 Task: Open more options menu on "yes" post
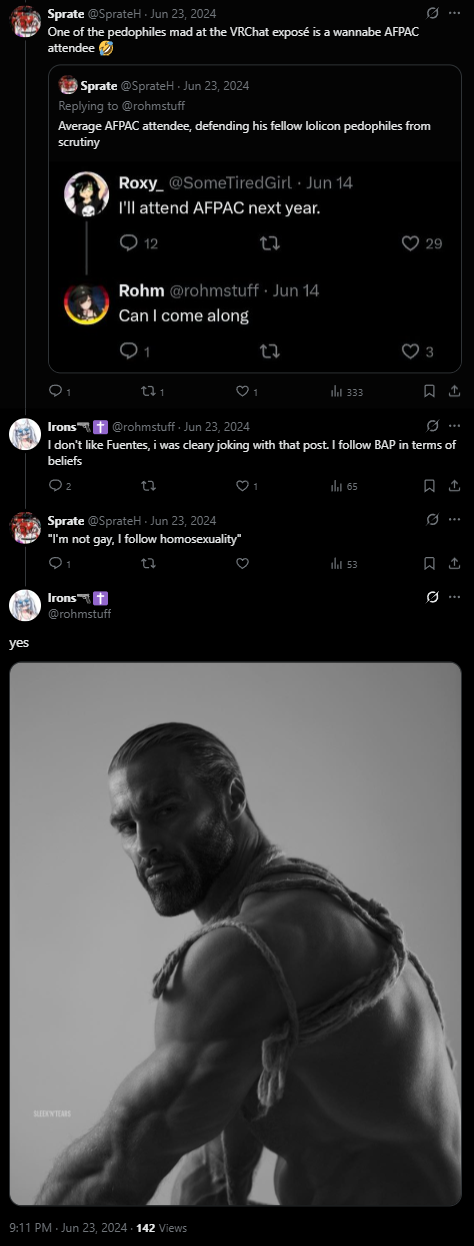click(x=455, y=597)
